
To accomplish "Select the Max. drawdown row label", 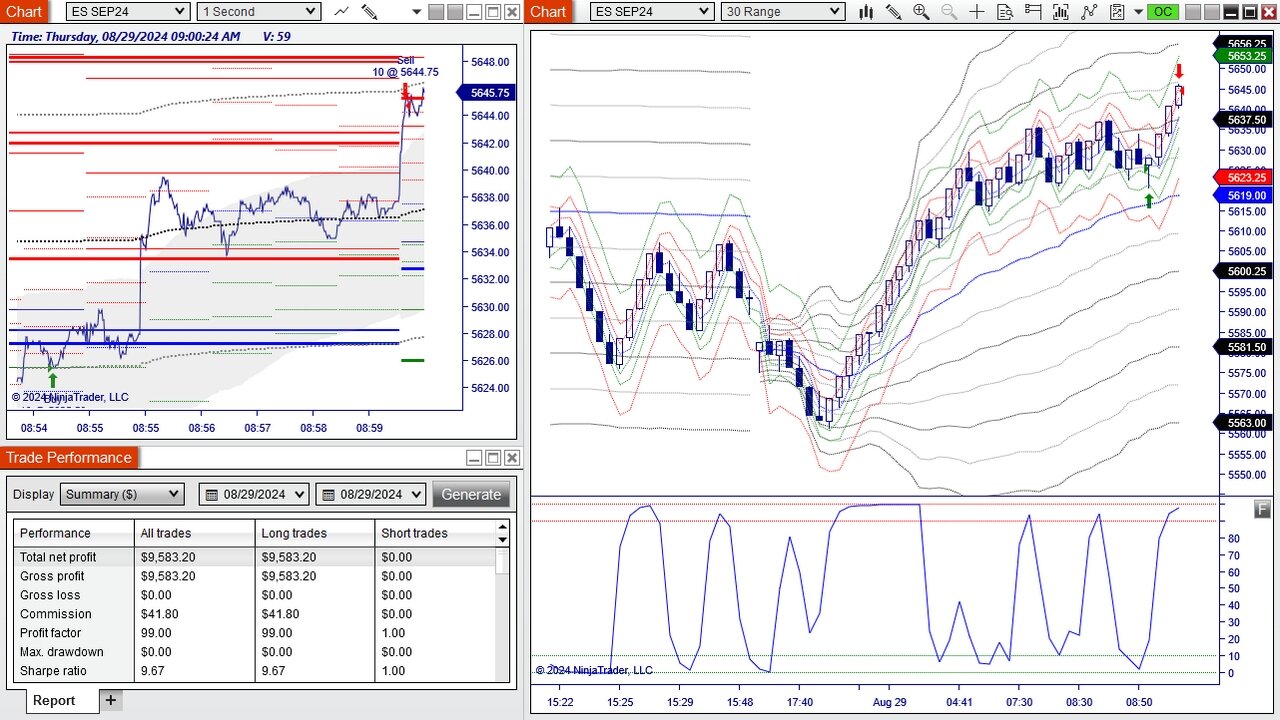I will coord(62,652).
